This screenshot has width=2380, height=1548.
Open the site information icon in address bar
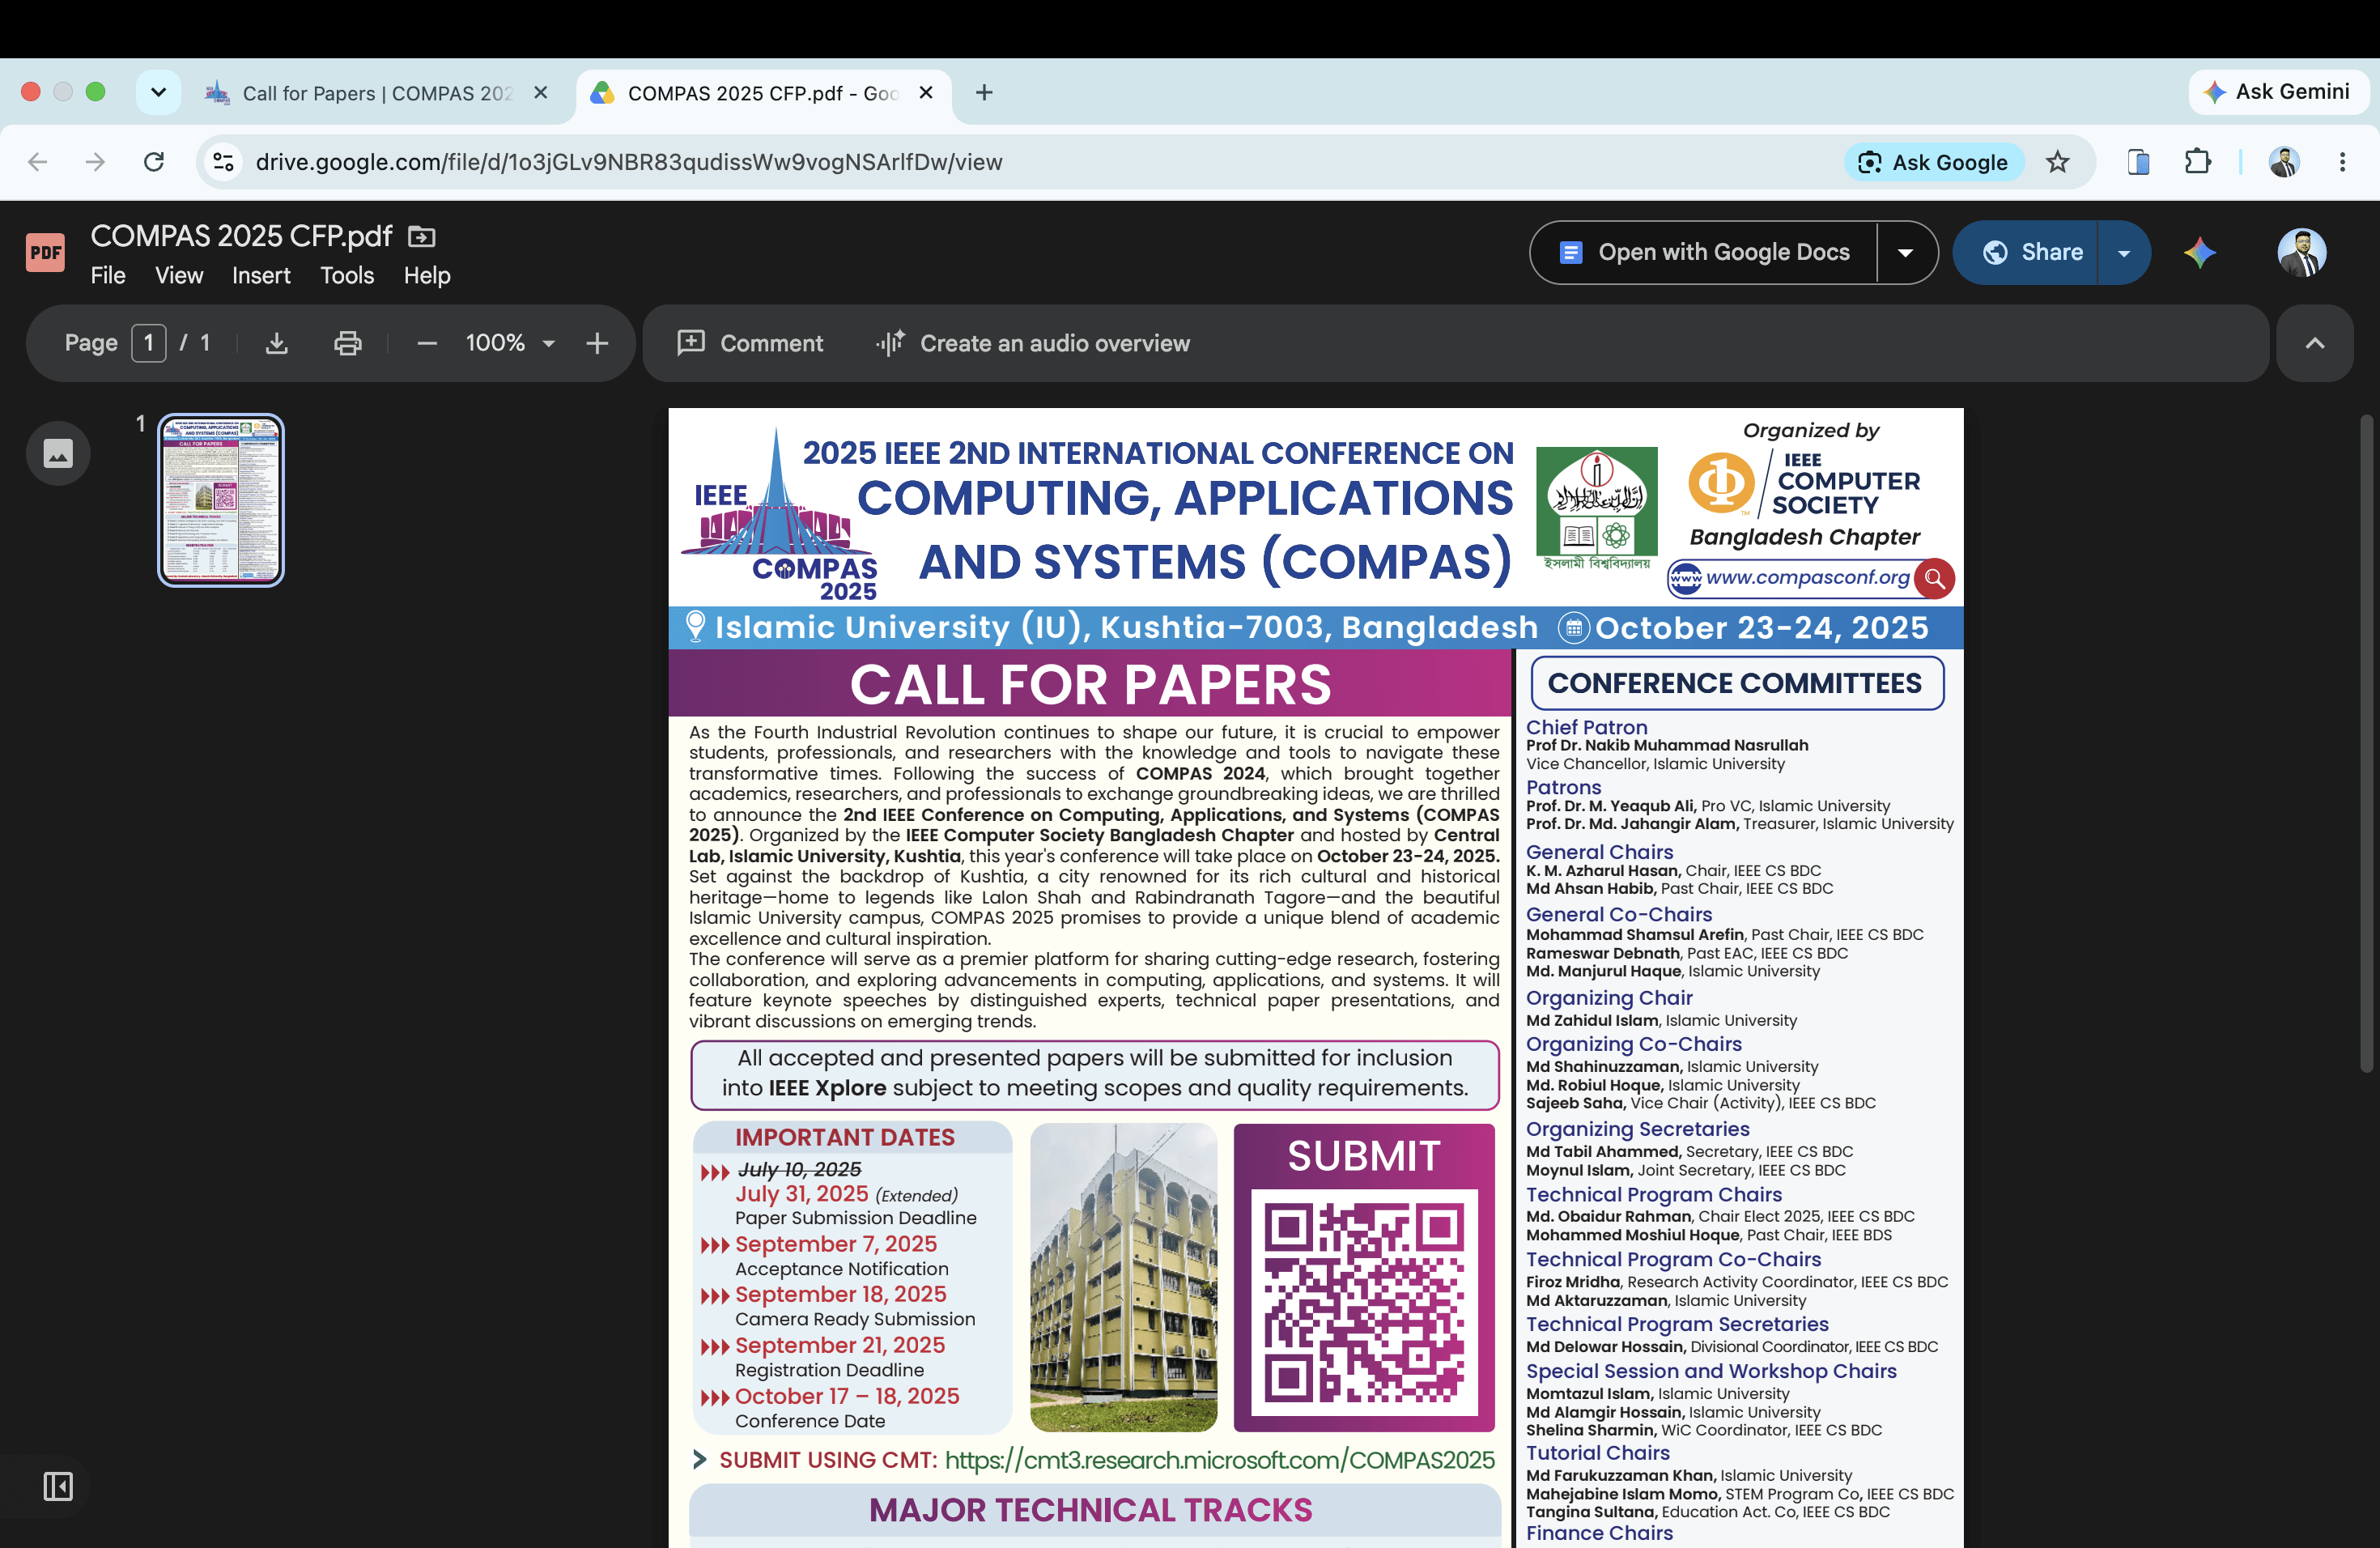pyautogui.click(x=224, y=162)
